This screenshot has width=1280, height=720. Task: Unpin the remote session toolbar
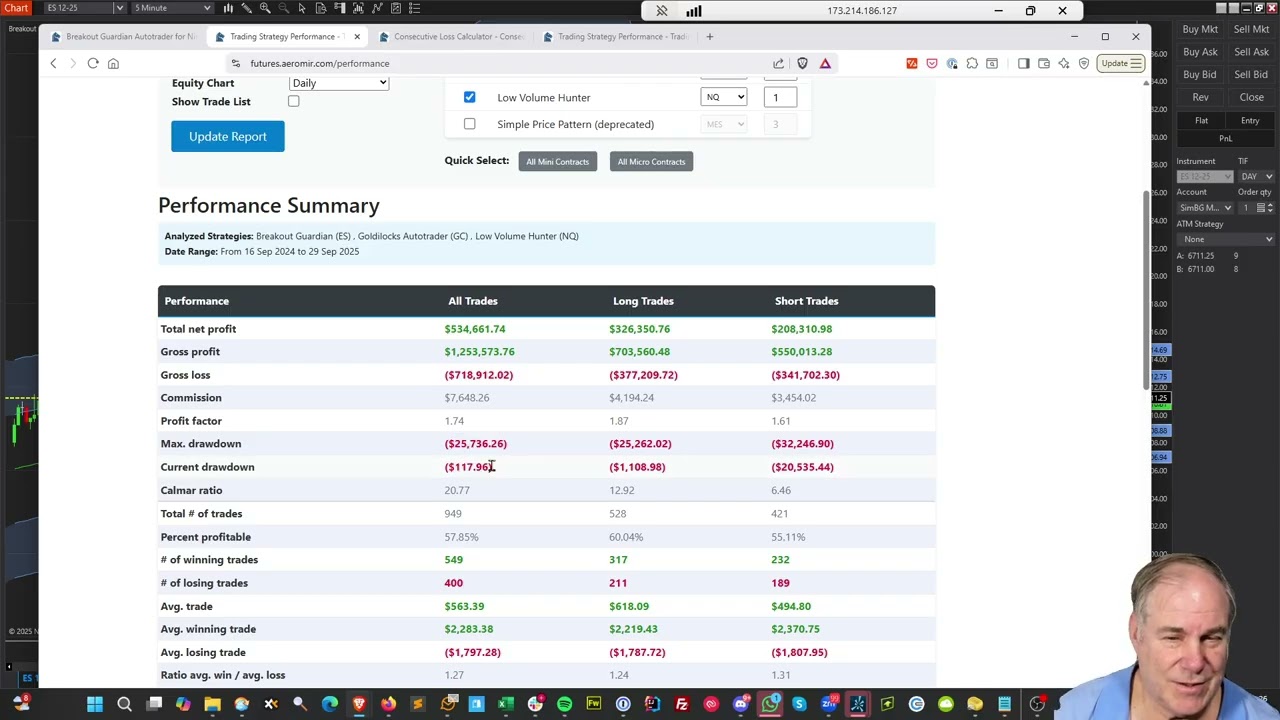662,11
